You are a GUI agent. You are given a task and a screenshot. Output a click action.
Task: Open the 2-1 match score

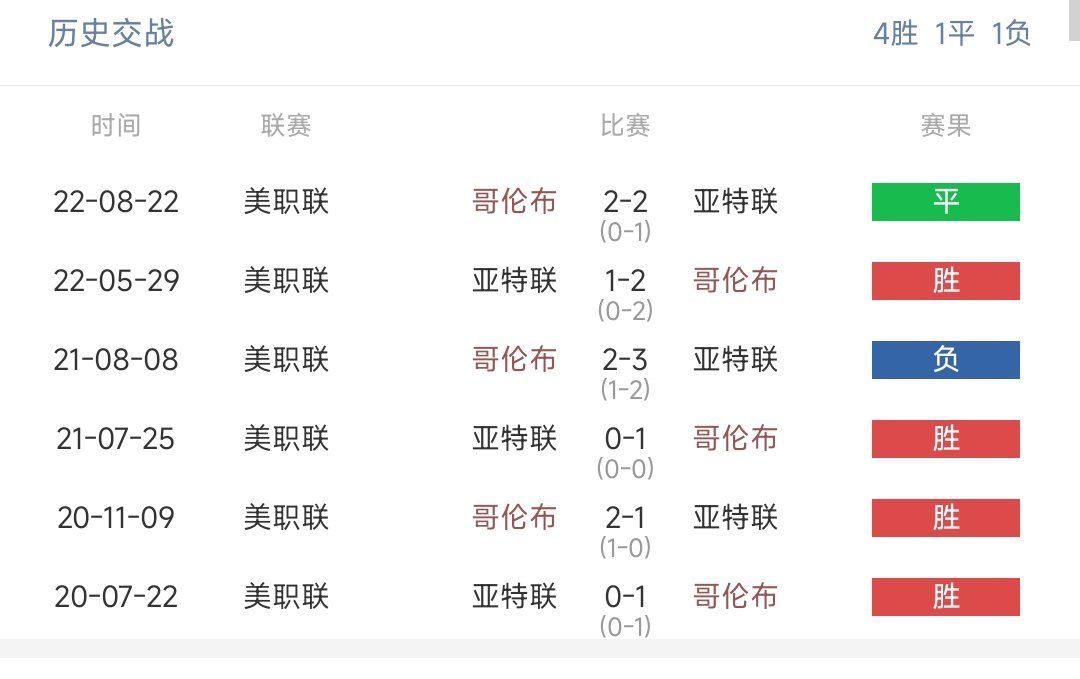[x=625, y=518]
